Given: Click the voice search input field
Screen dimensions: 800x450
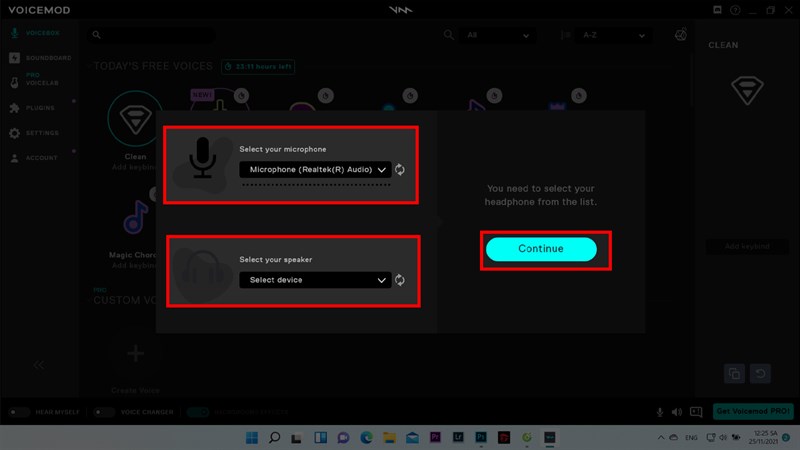Looking at the screenshot, I should click(x=151, y=35).
